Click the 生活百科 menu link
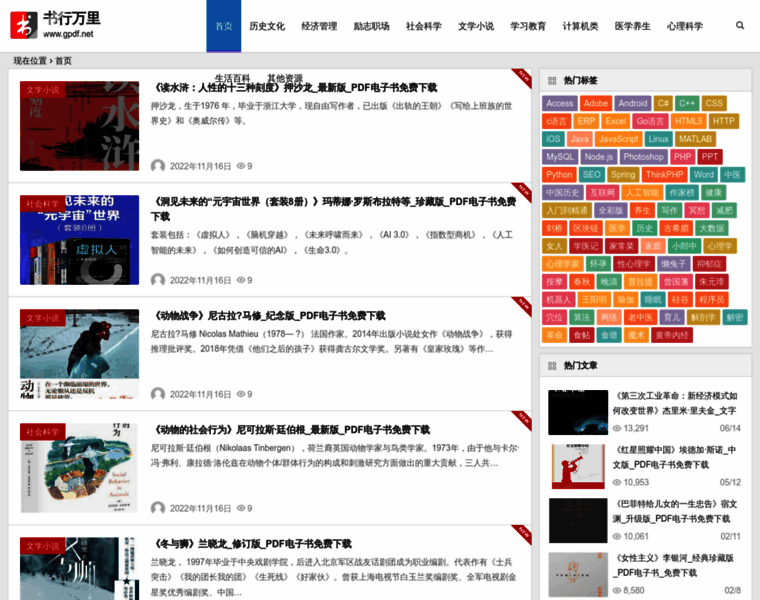 [232, 78]
